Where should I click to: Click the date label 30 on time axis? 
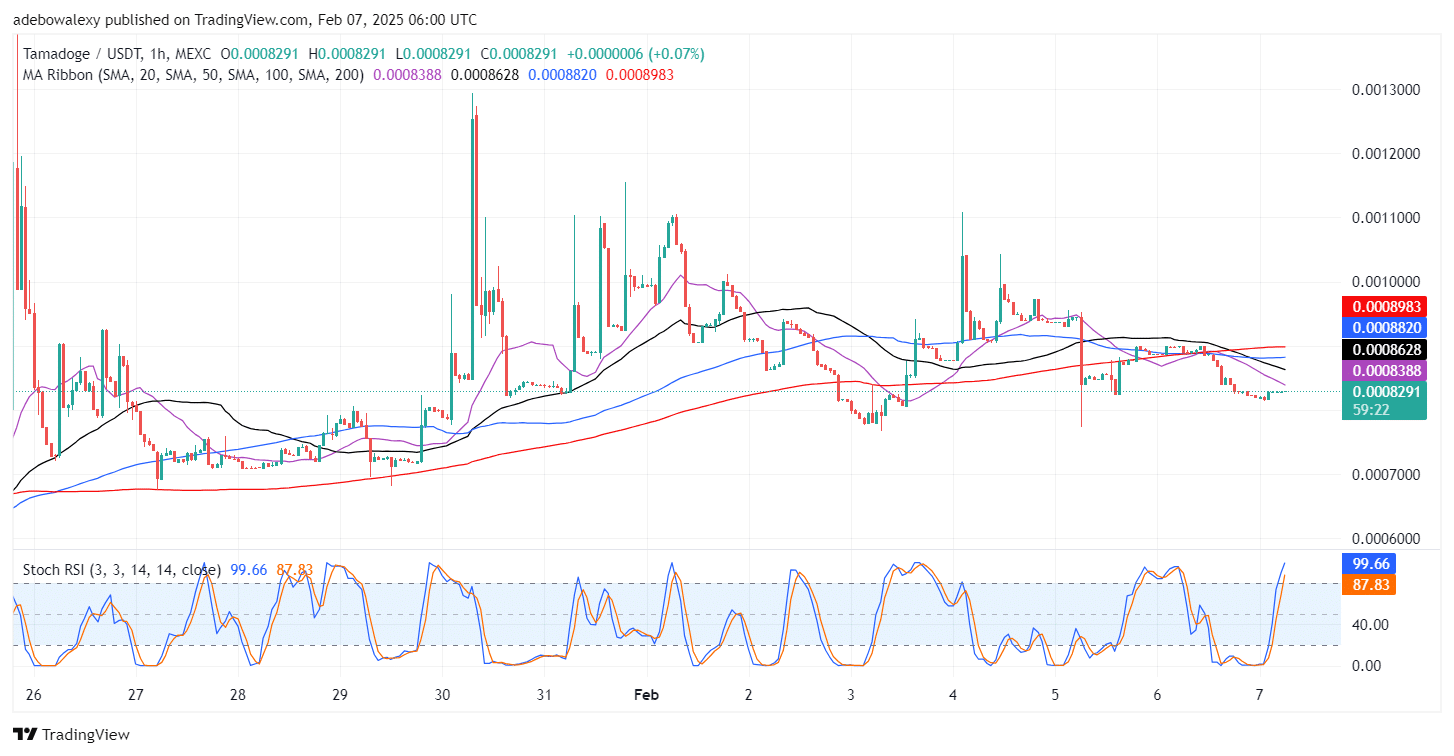pyautogui.click(x=443, y=695)
